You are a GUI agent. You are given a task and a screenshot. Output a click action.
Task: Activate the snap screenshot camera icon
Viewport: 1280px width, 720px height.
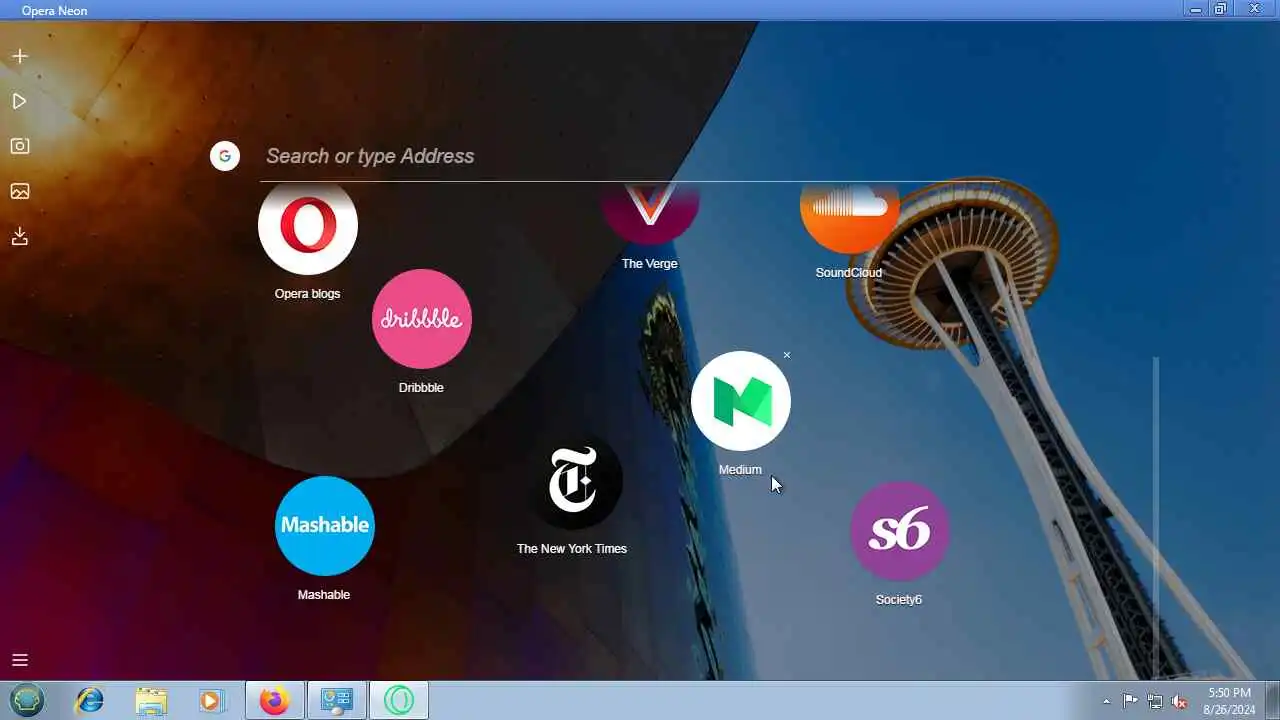point(19,146)
